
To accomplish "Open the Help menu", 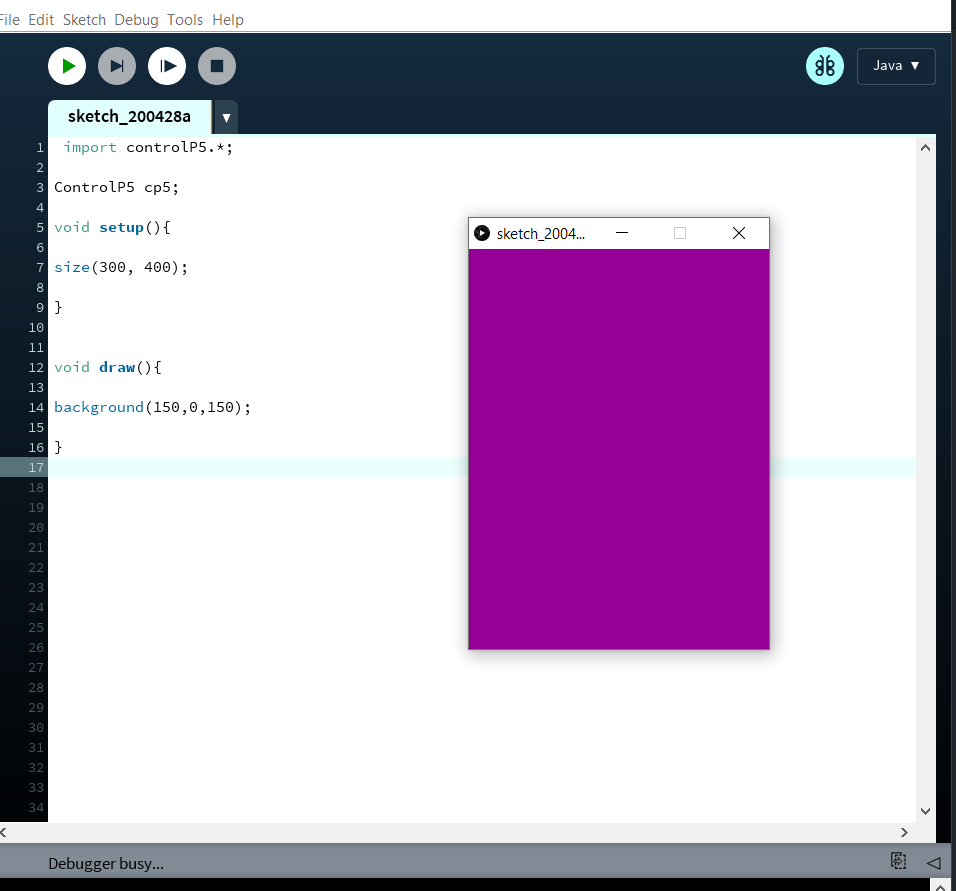I will point(227,20).
